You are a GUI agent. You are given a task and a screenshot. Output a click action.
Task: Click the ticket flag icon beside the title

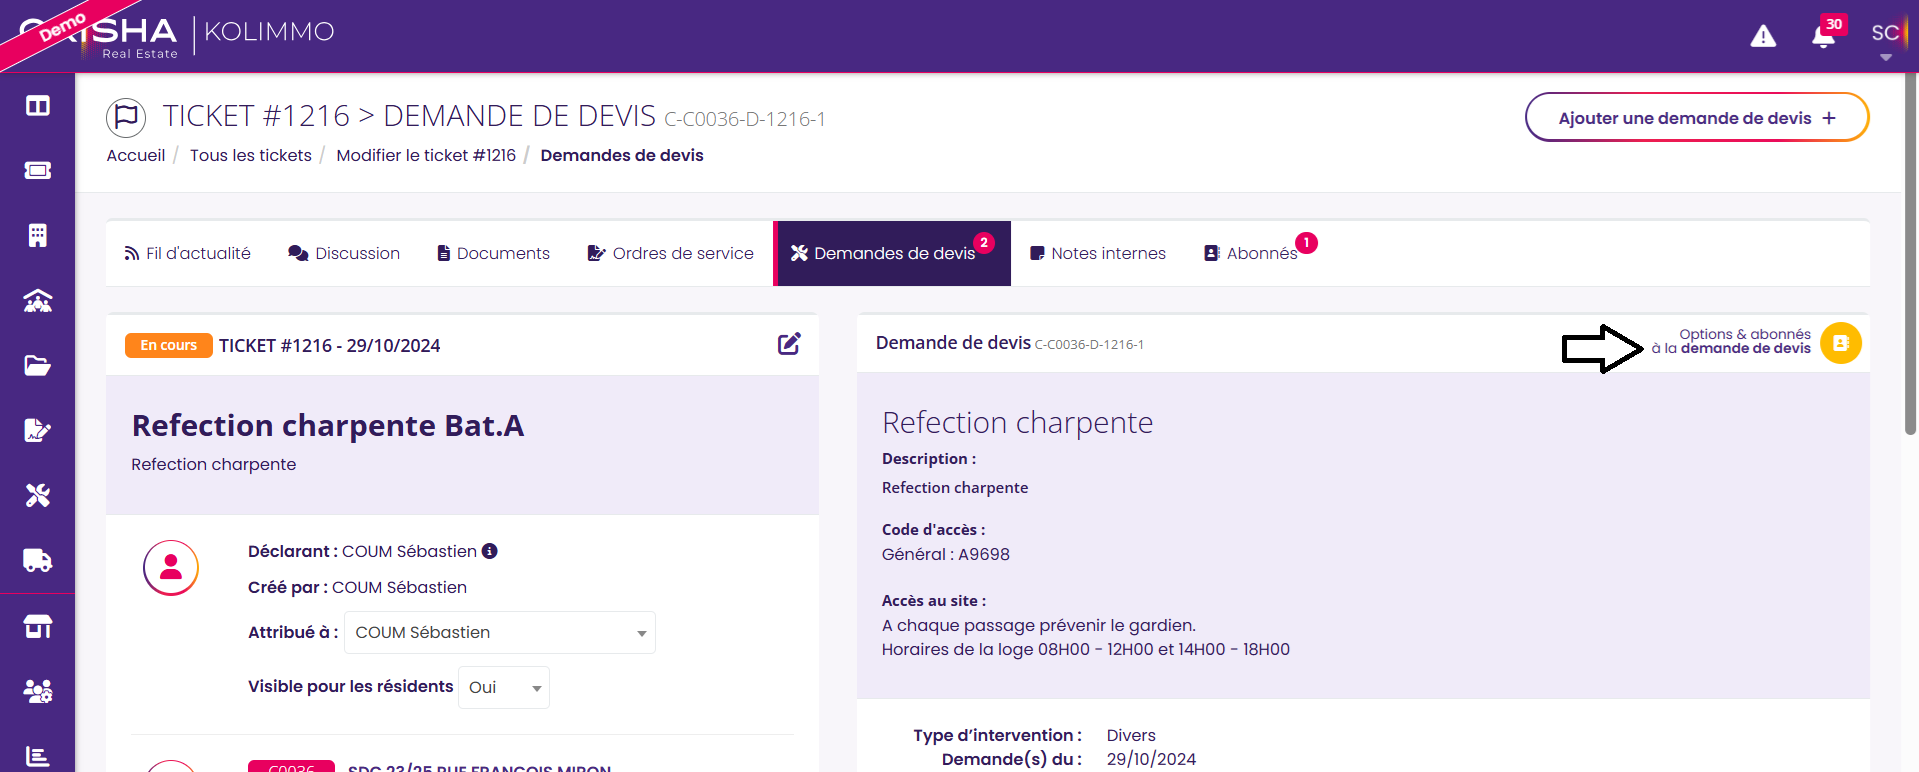[126, 118]
